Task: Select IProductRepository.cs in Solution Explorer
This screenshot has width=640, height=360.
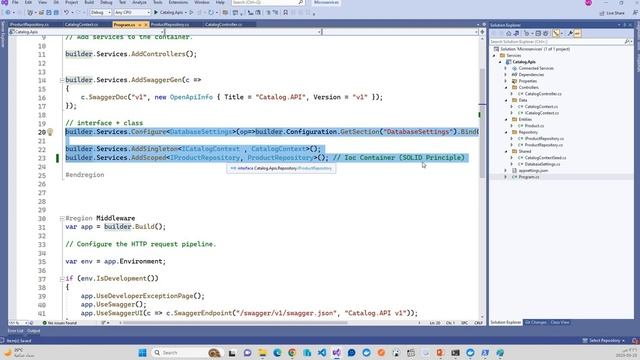Action: click(544, 139)
